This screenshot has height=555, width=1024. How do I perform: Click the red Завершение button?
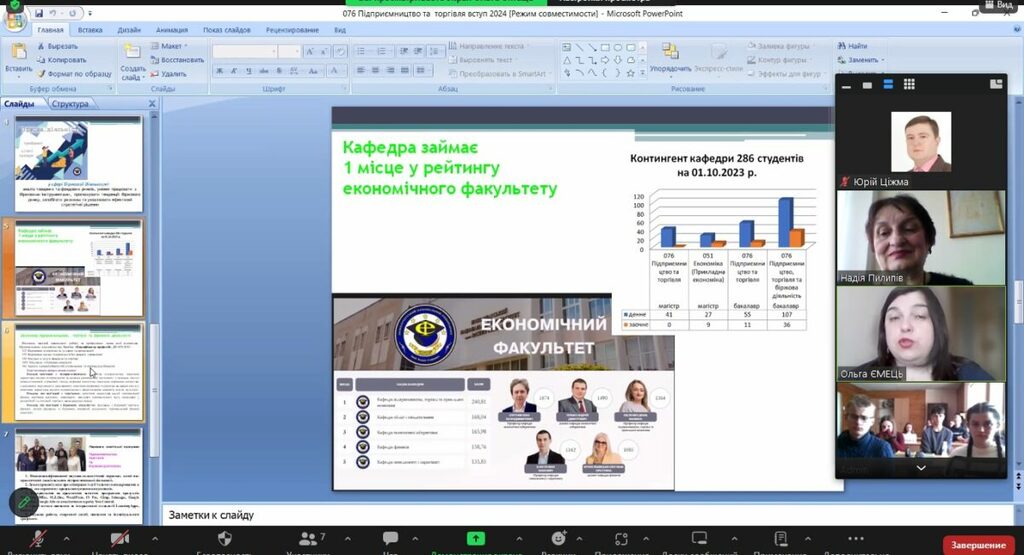point(977,545)
